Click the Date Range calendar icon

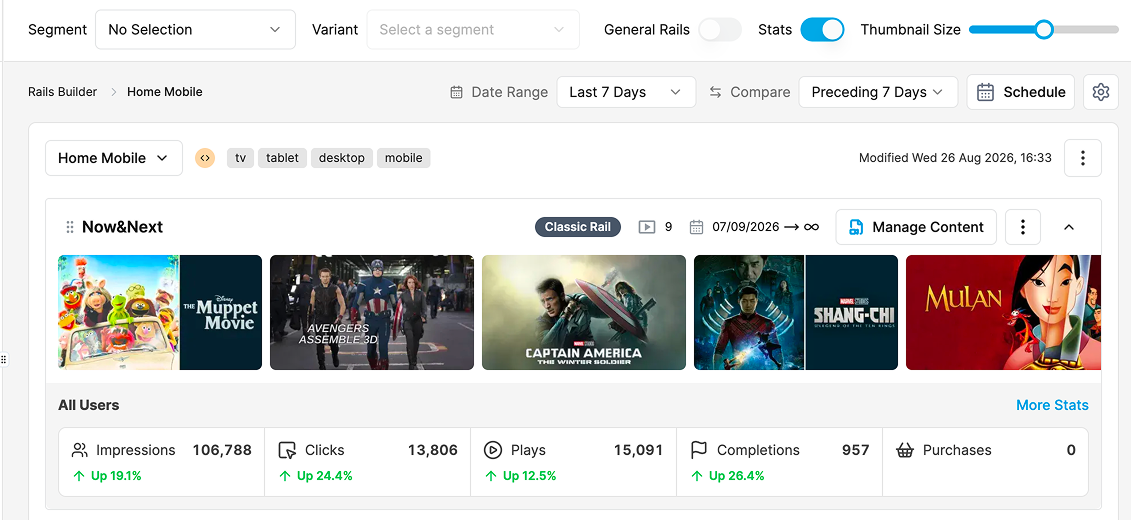coord(457,92)
